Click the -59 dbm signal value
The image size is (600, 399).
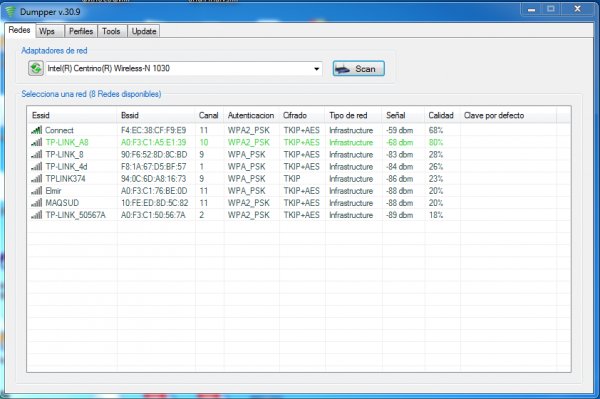click(x=399, y=130)
